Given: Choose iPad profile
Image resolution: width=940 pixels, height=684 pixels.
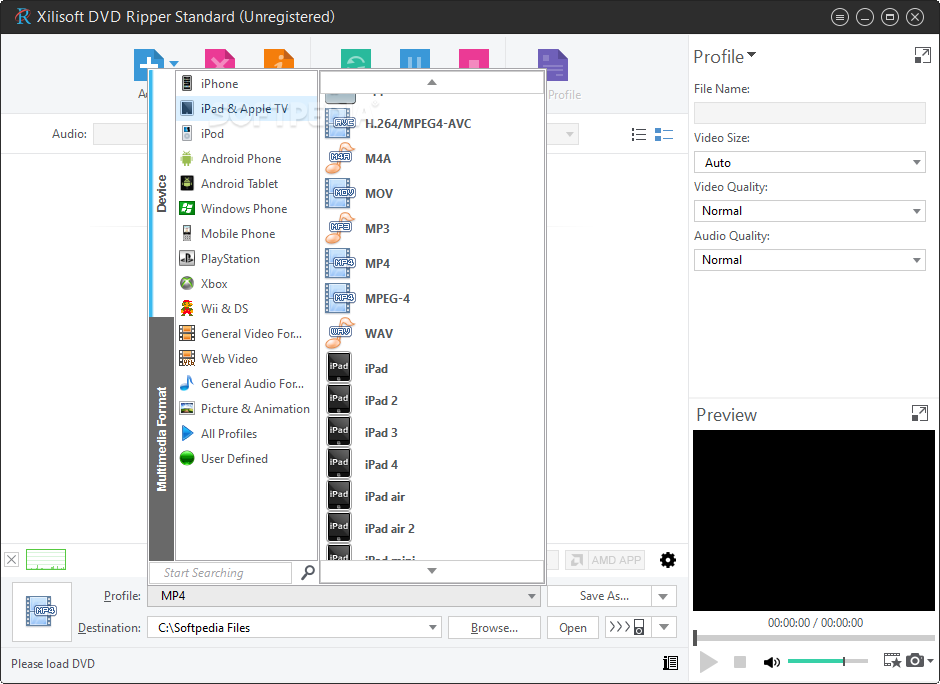Looking at the screenshot, I should coord(432,368).
